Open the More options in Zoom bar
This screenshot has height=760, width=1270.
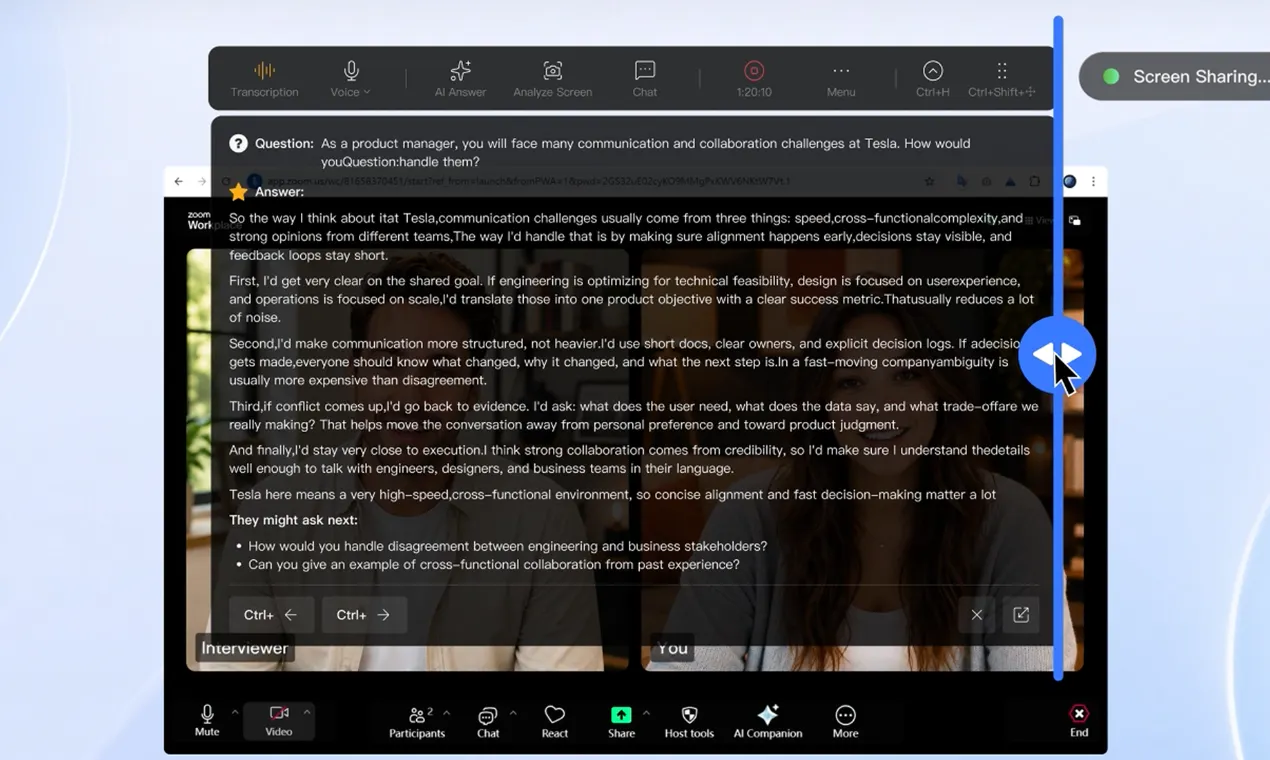(x=845, y=721)
